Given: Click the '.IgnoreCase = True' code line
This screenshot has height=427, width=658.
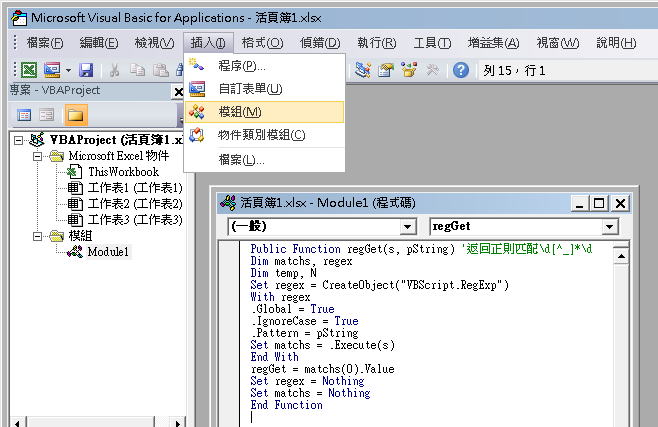Looking at the screenshot, I should [x=305, y=321].
